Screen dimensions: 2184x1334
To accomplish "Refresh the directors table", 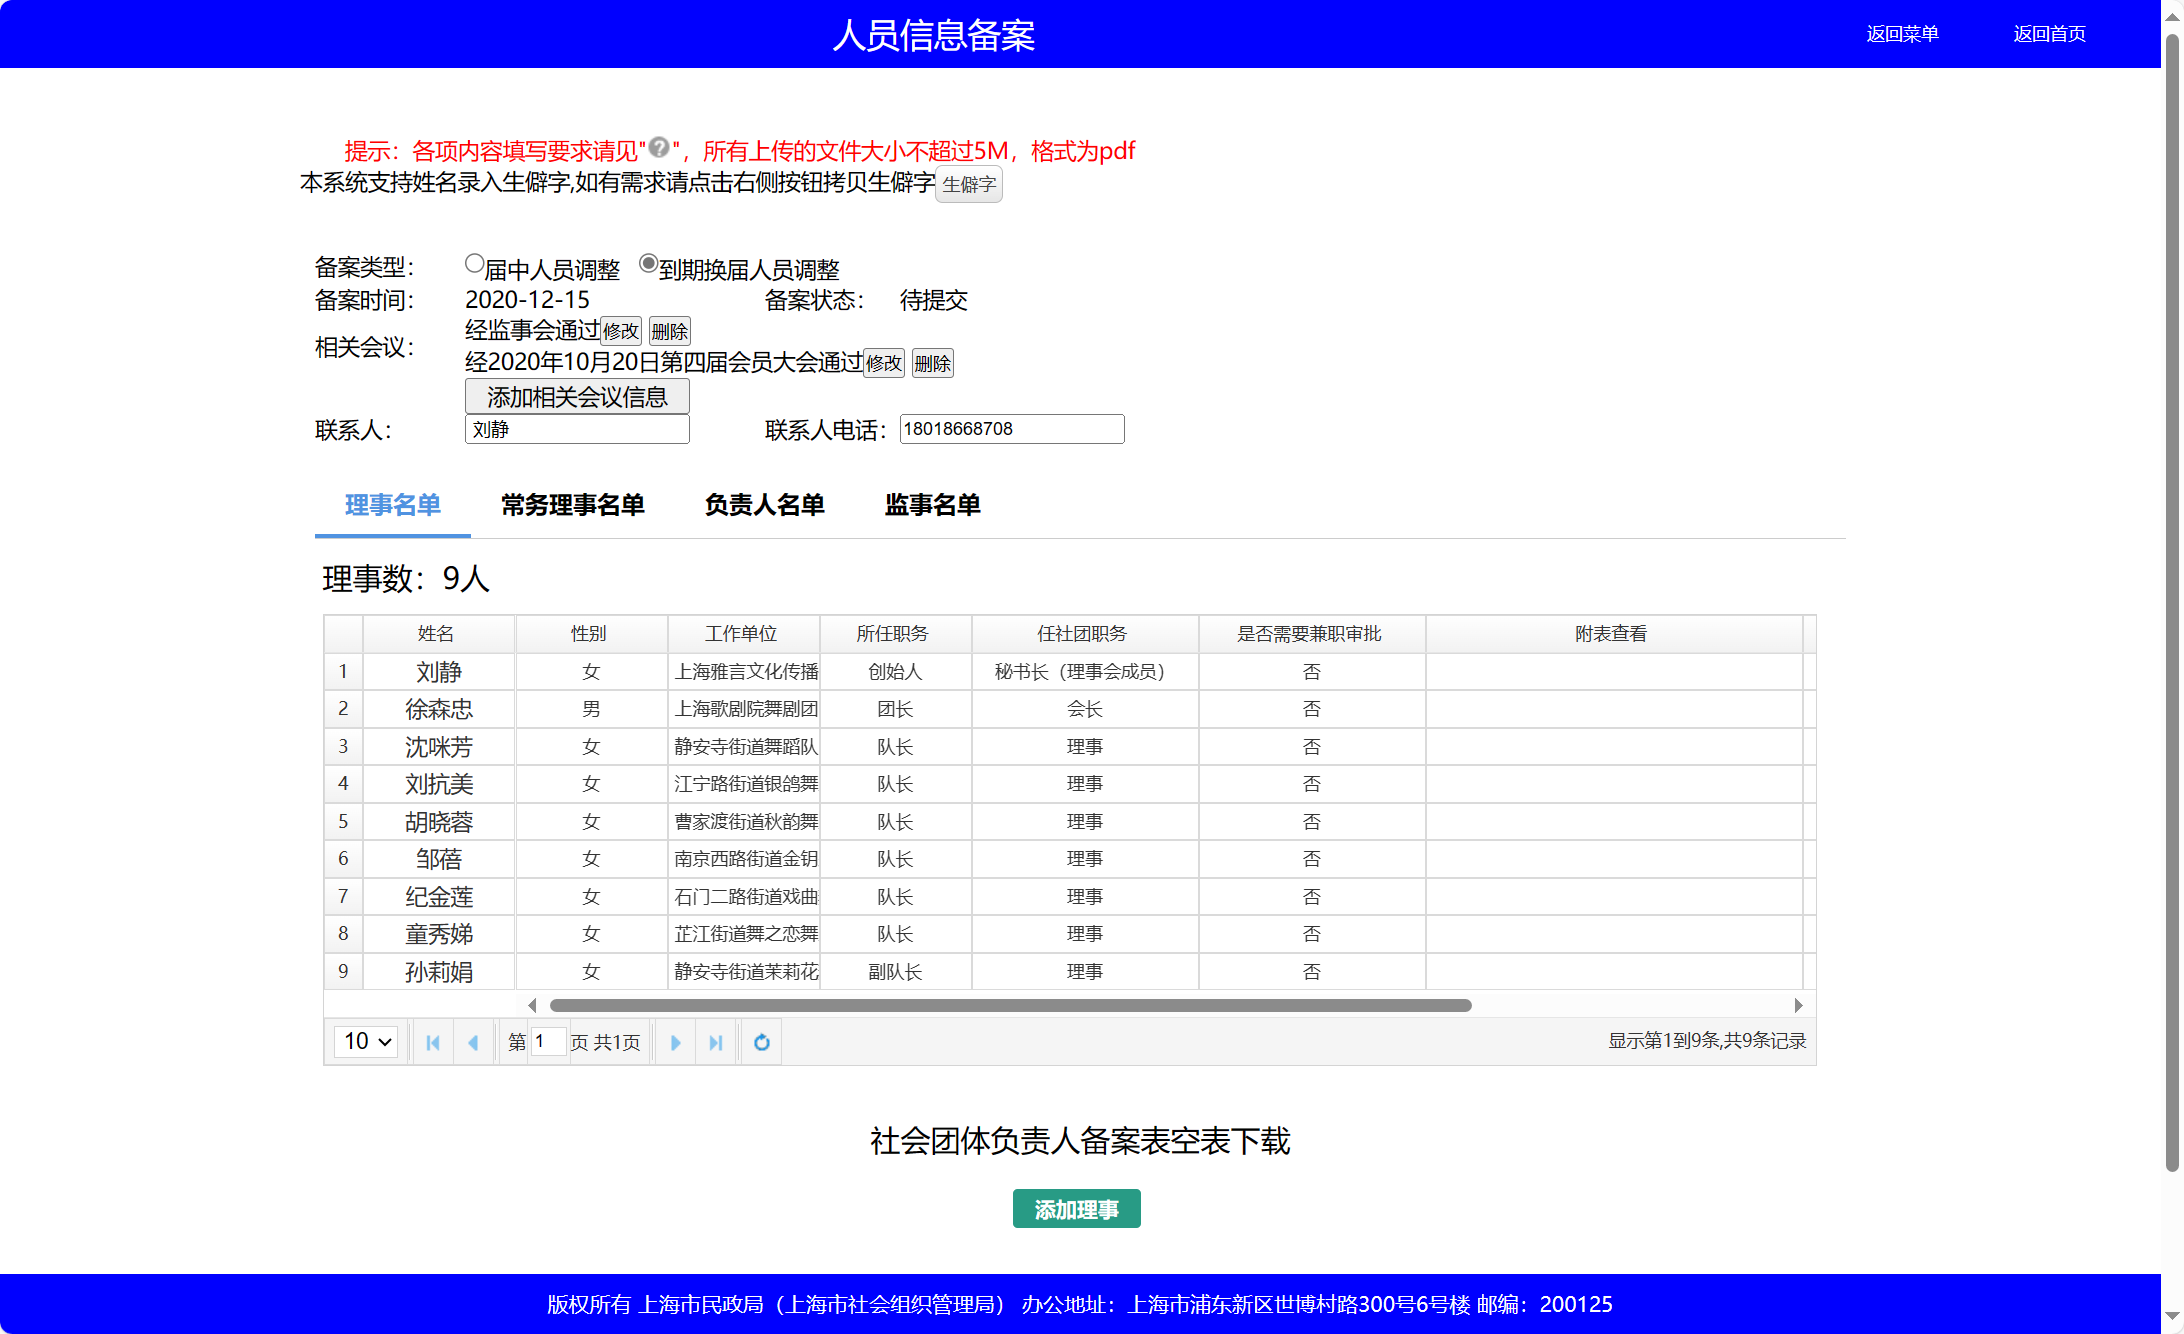I will point(762,1043).
